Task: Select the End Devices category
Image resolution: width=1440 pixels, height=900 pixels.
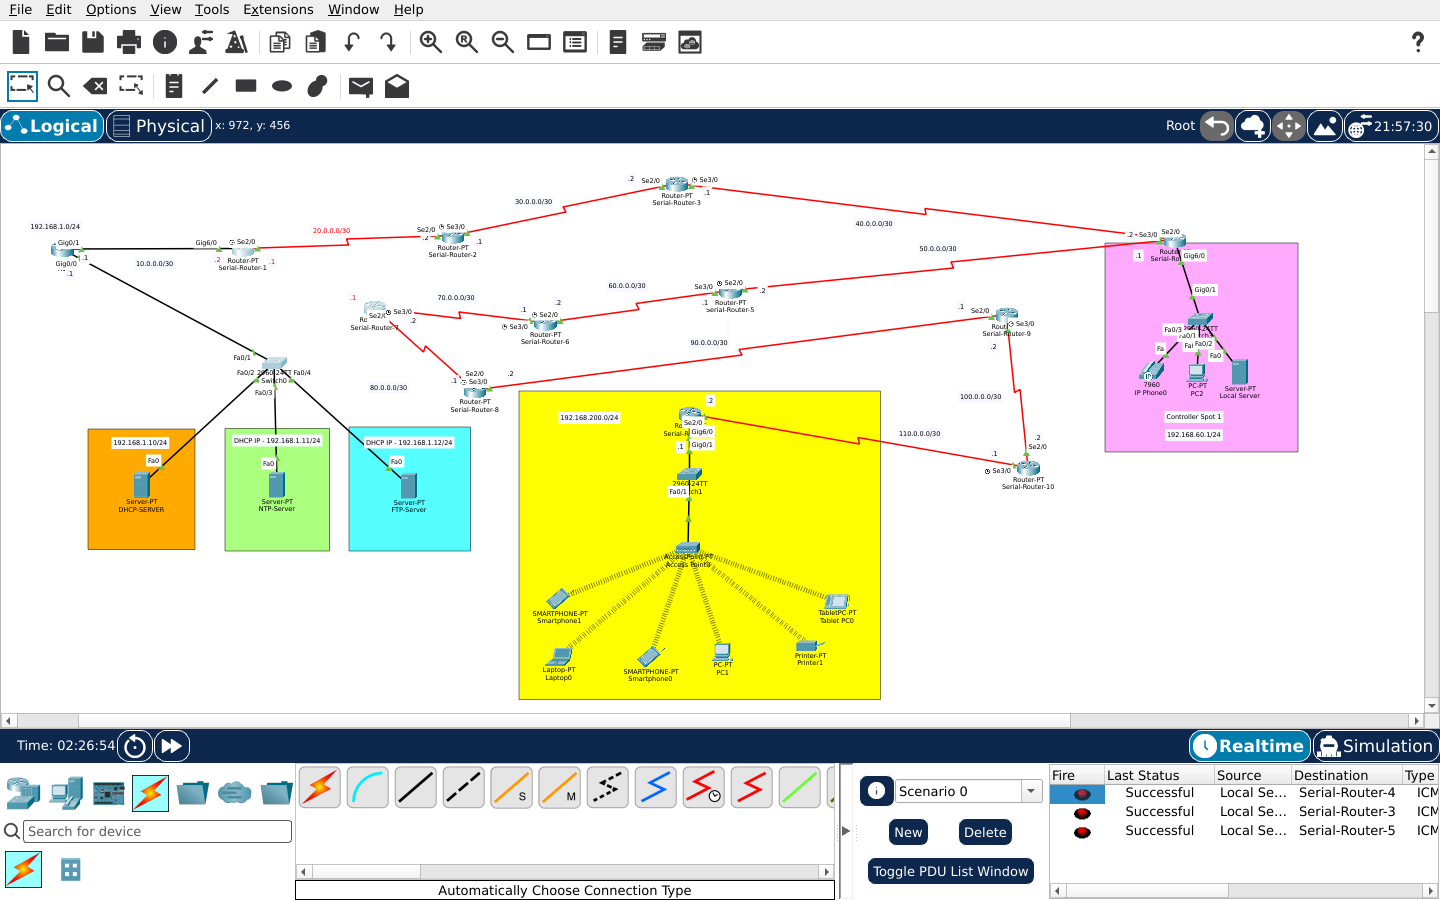Action: (x=66, y=793)
